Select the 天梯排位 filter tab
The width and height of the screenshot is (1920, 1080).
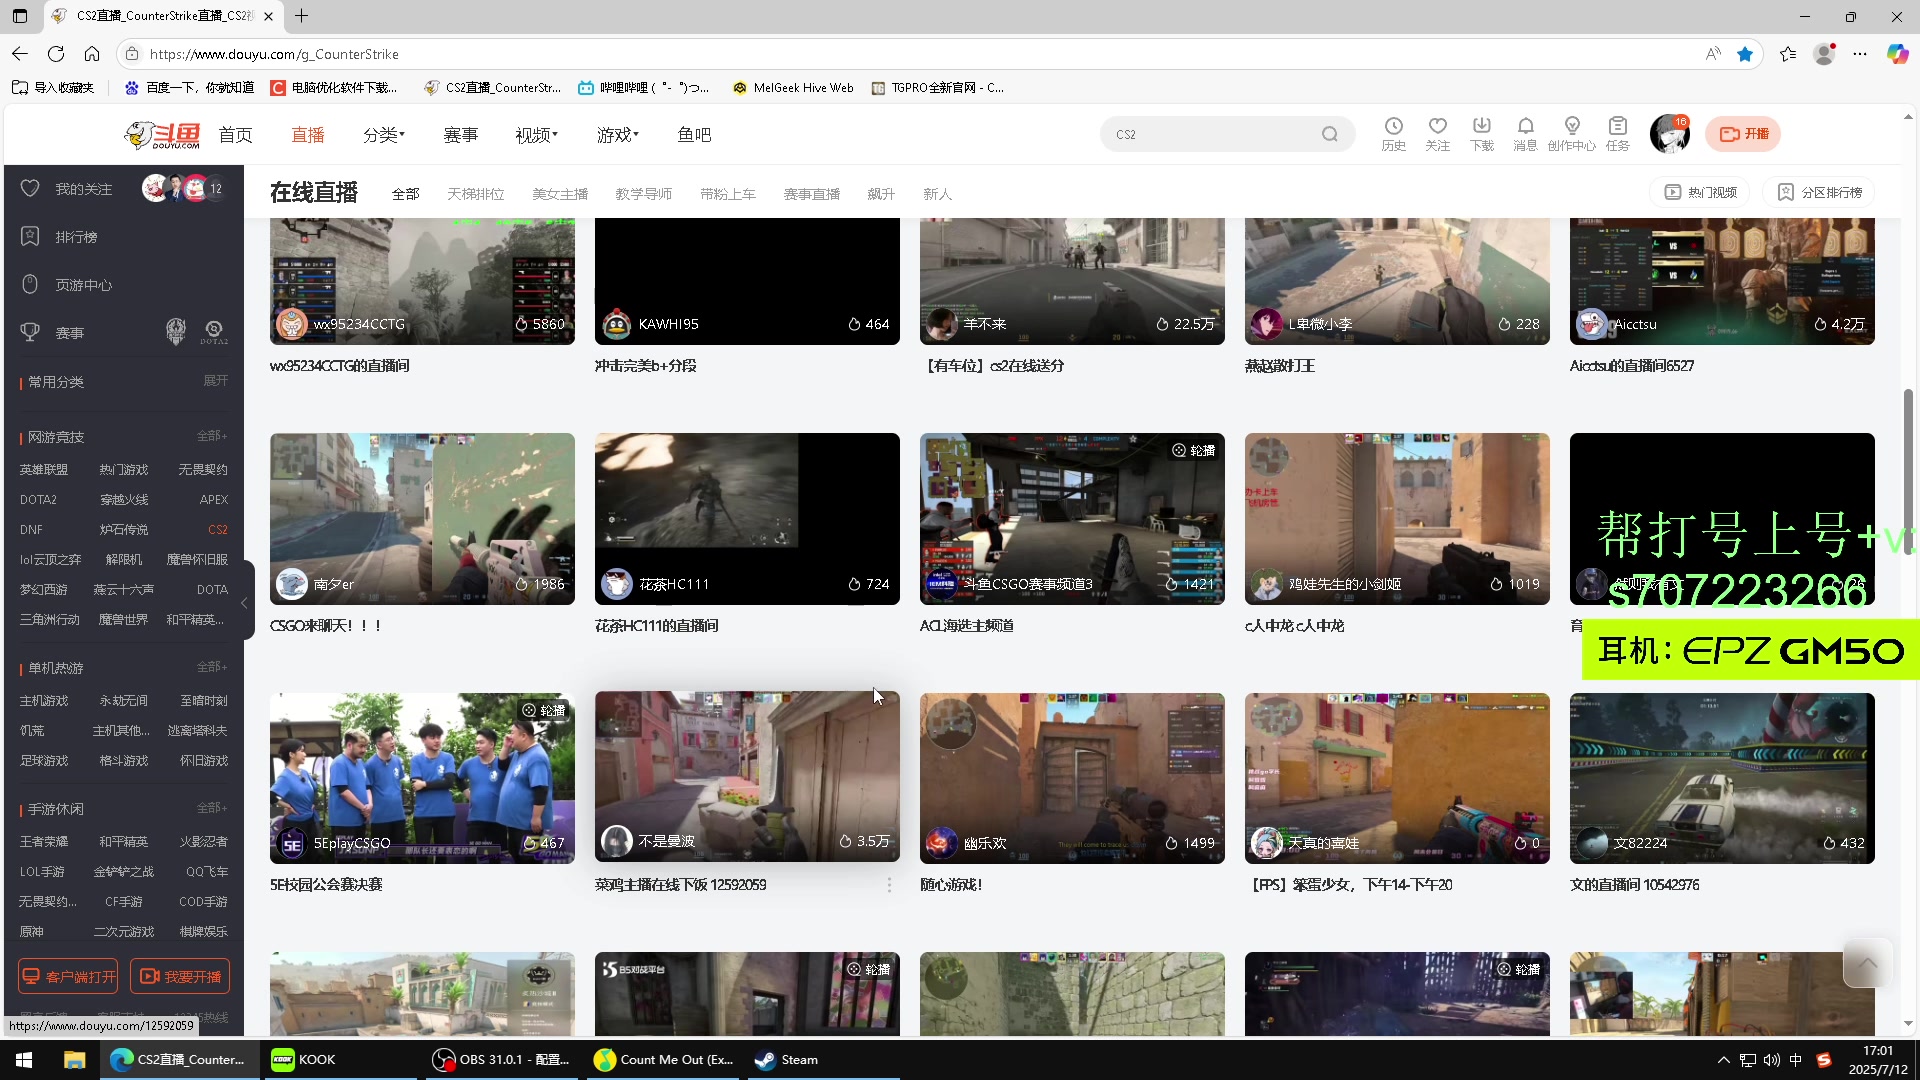coord(476,194)
